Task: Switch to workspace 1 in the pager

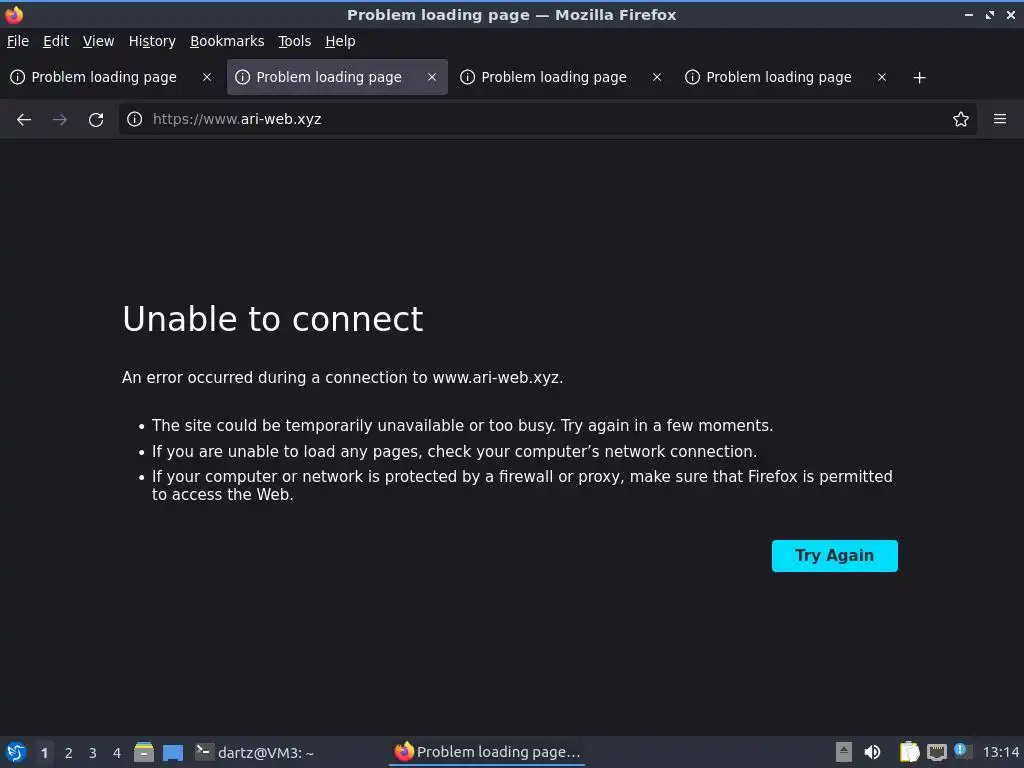Action: [44, 753]
